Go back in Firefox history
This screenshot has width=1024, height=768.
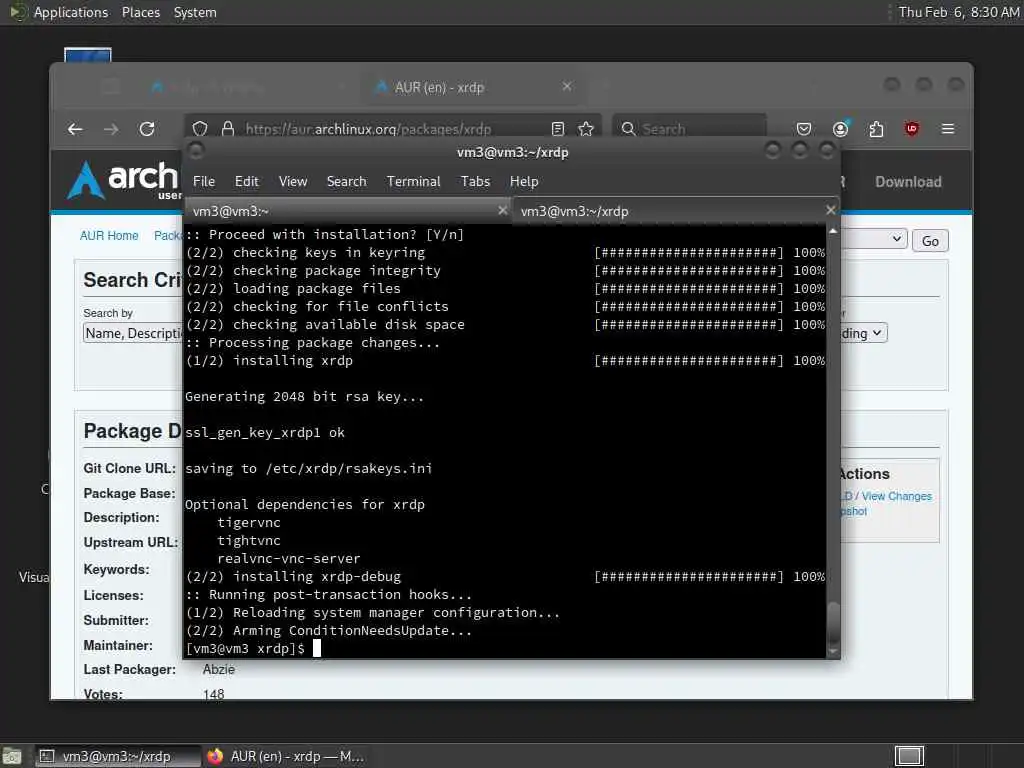click(75, 129)
